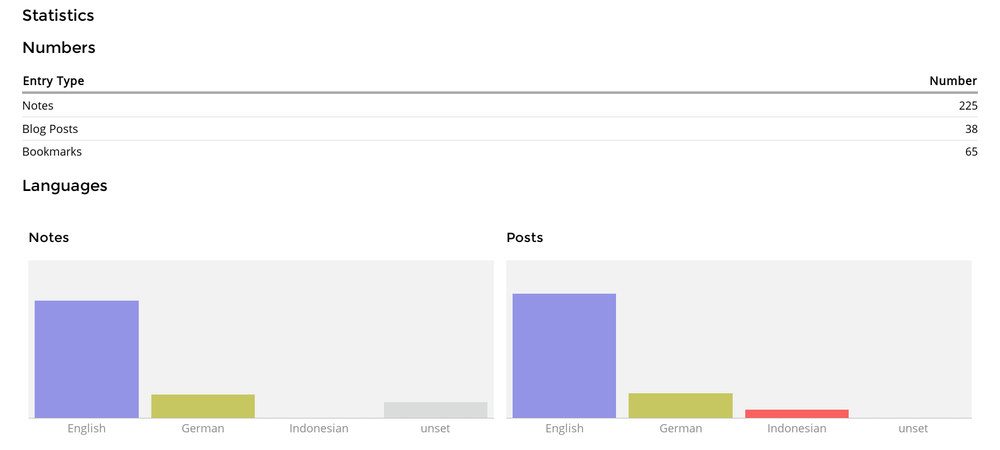Click the unset axis label in Posts chart

tap(913, 429)
